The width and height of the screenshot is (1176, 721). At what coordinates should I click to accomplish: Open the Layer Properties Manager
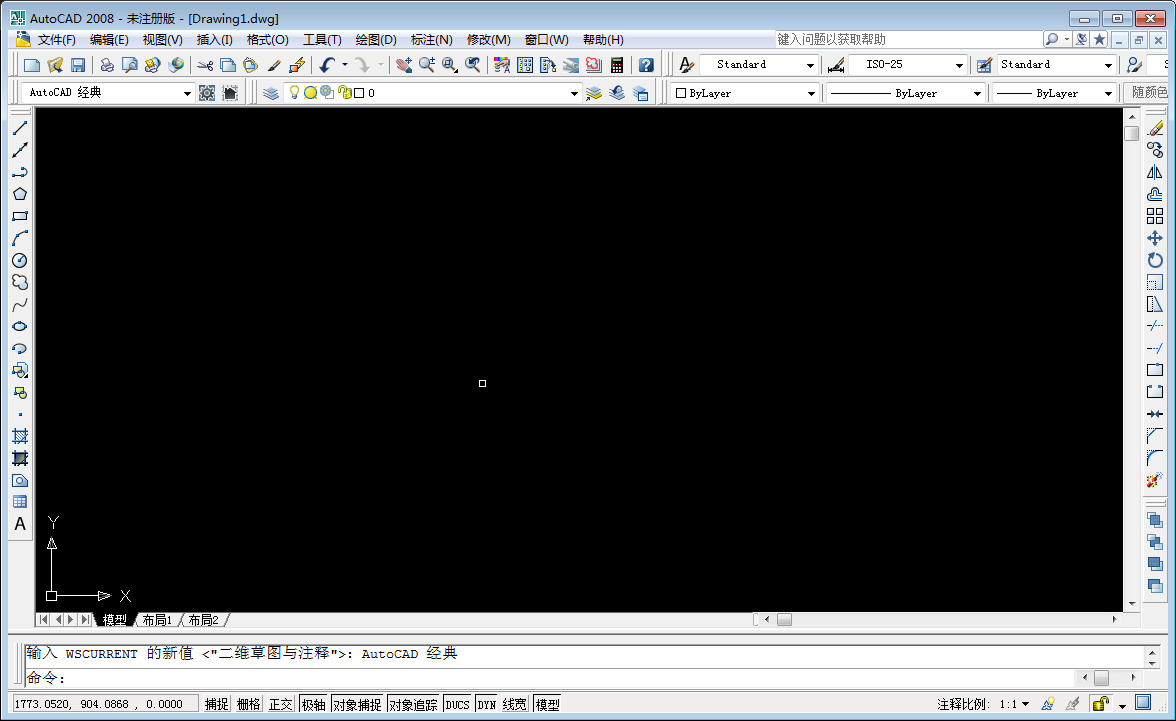coord(270,92)
